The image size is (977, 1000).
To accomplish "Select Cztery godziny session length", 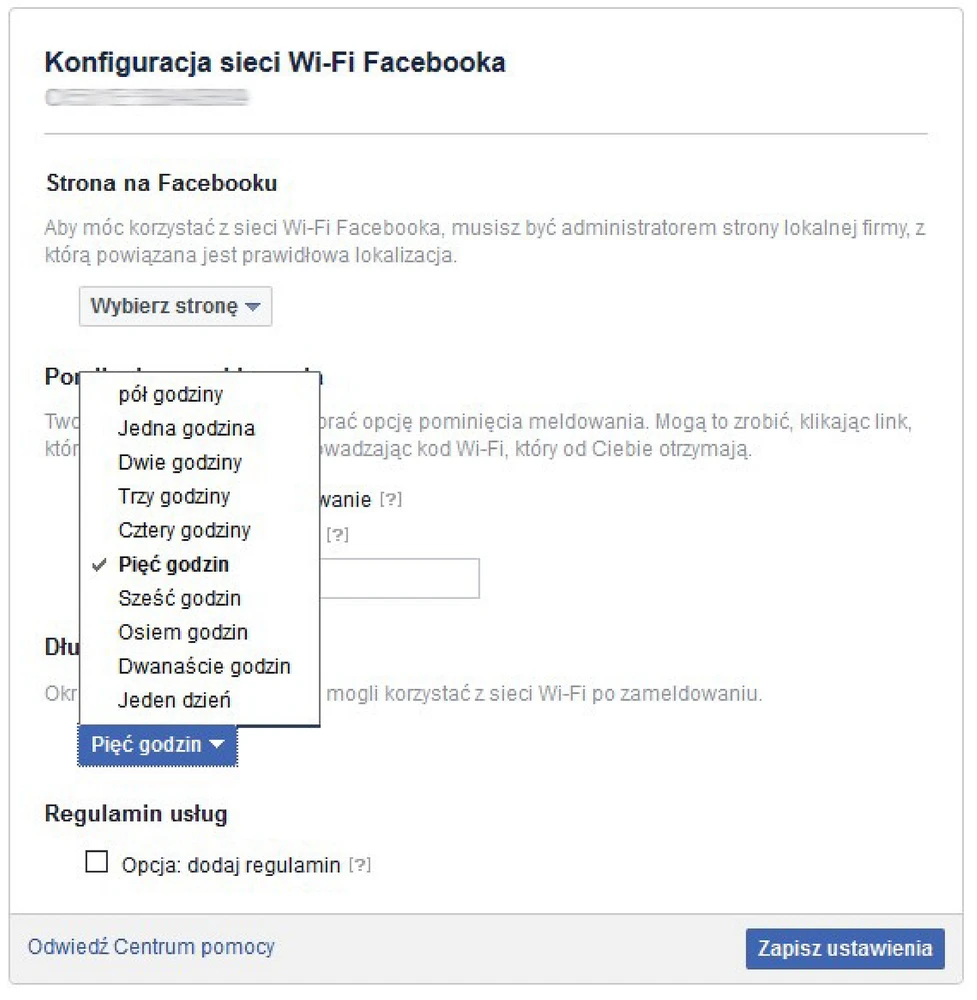I will (184, 531).
